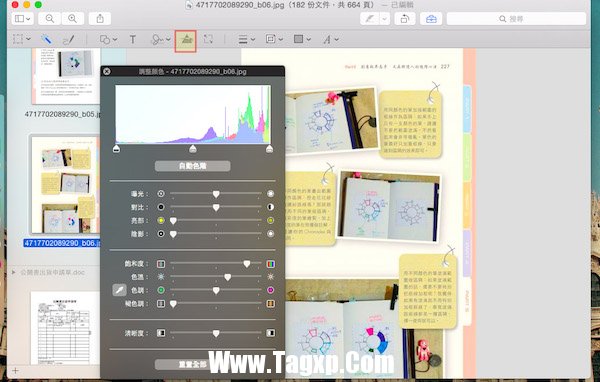Select the highlight pen tool
Image resolution: width=600 pixels, height=382 pixels.
point(370,19)
